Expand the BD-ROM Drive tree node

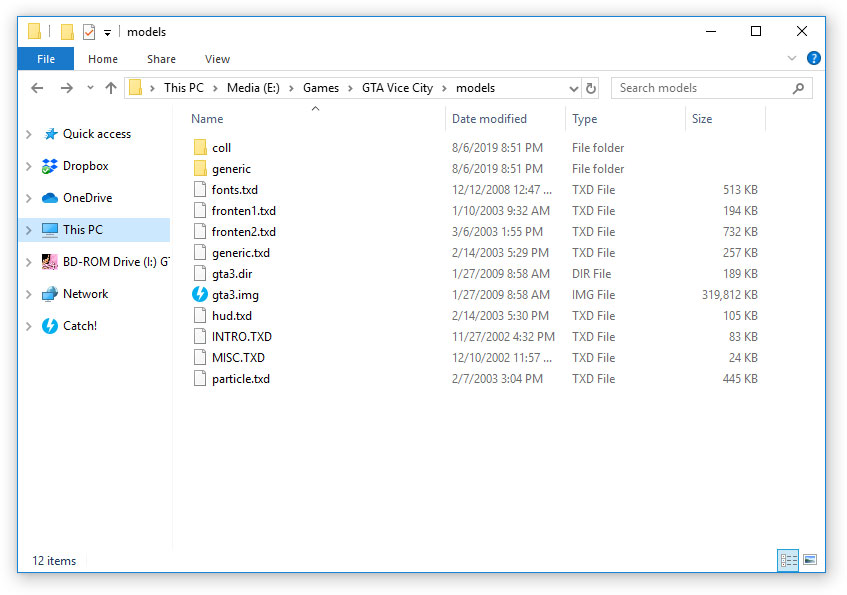[29, 262]
